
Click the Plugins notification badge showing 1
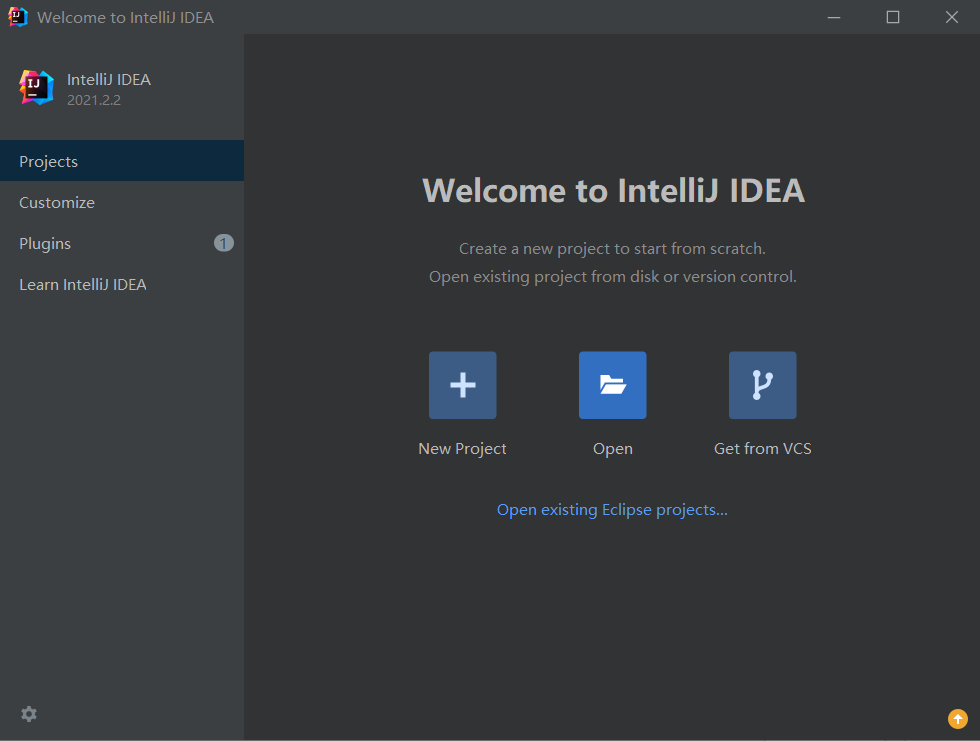pos(224,242)
